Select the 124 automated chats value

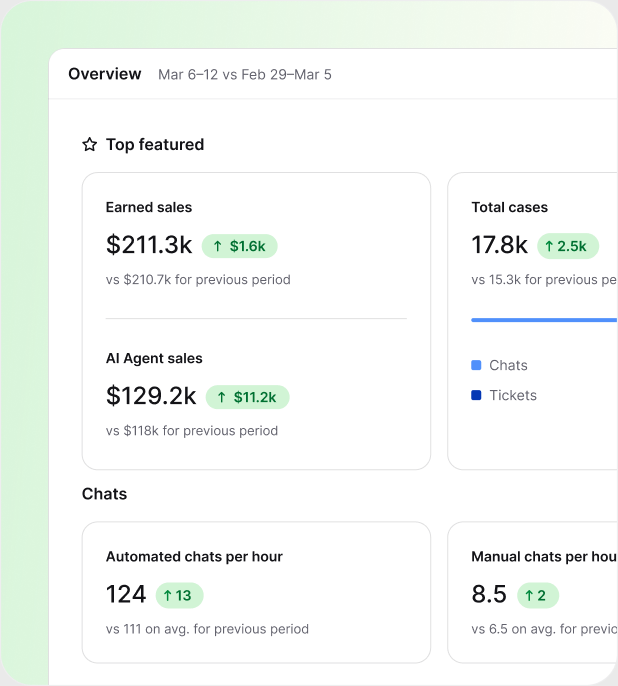tap(126, 594)
